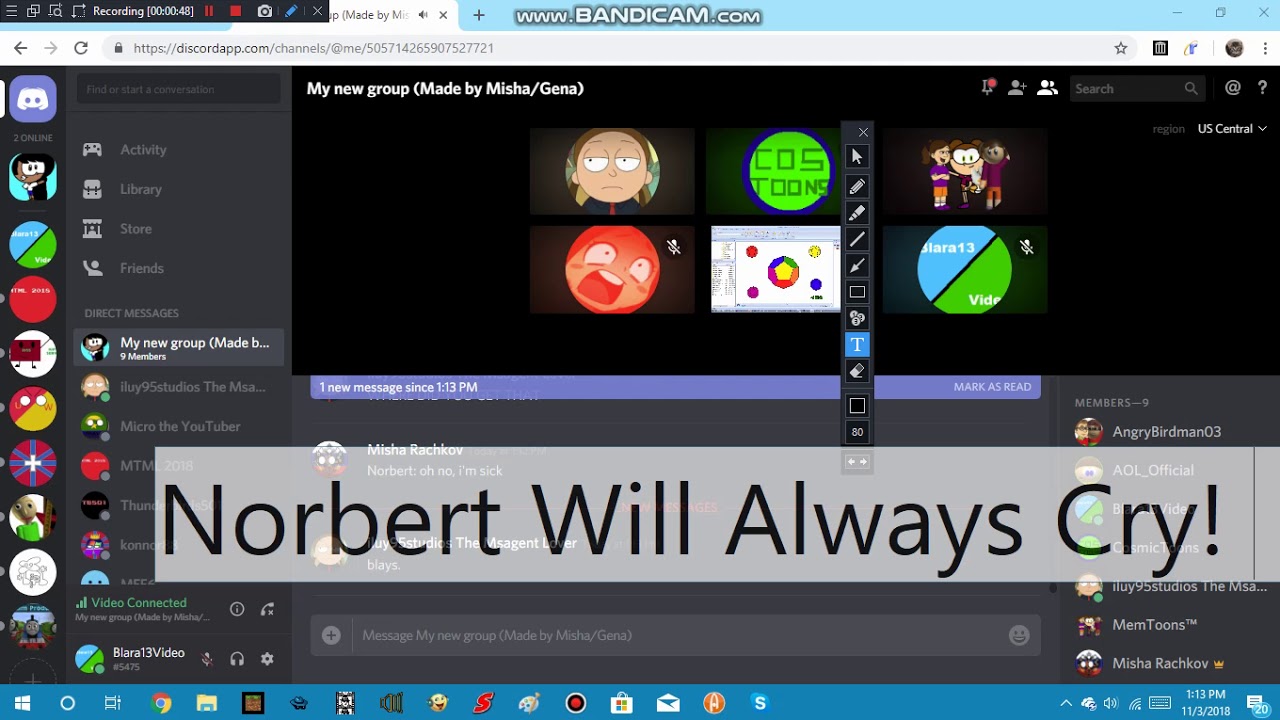Pause the Bandicam recording
Viewport: 1280px width, 720px height.
209,11
